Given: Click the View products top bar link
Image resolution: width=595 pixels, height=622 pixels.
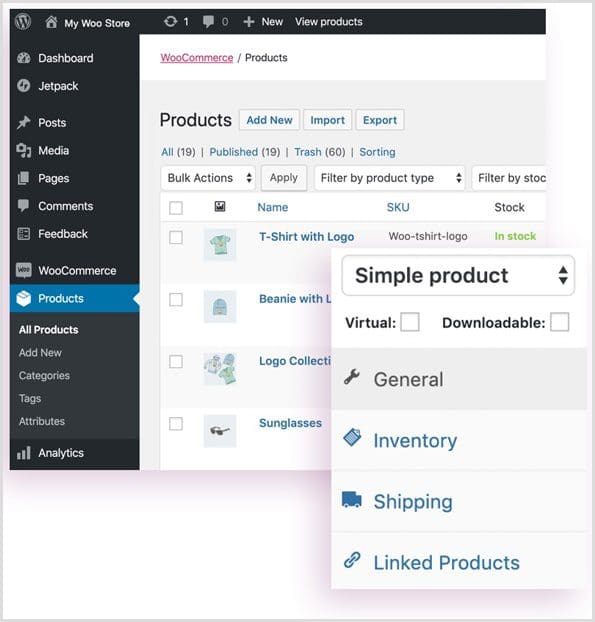Looking at the screenshot, I should pyautogui.click(x=328, y=22).
